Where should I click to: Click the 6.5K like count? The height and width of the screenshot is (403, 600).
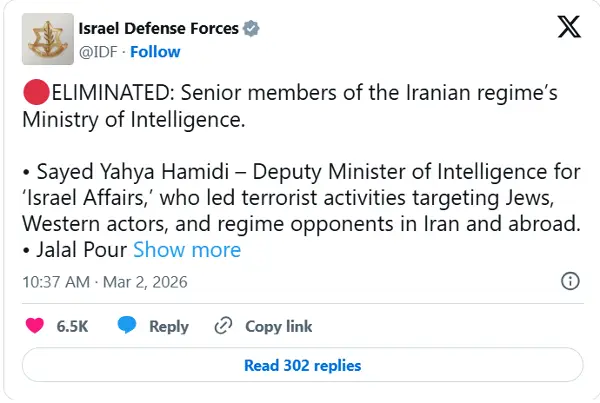pyautogui.click(x=73, y=326)
